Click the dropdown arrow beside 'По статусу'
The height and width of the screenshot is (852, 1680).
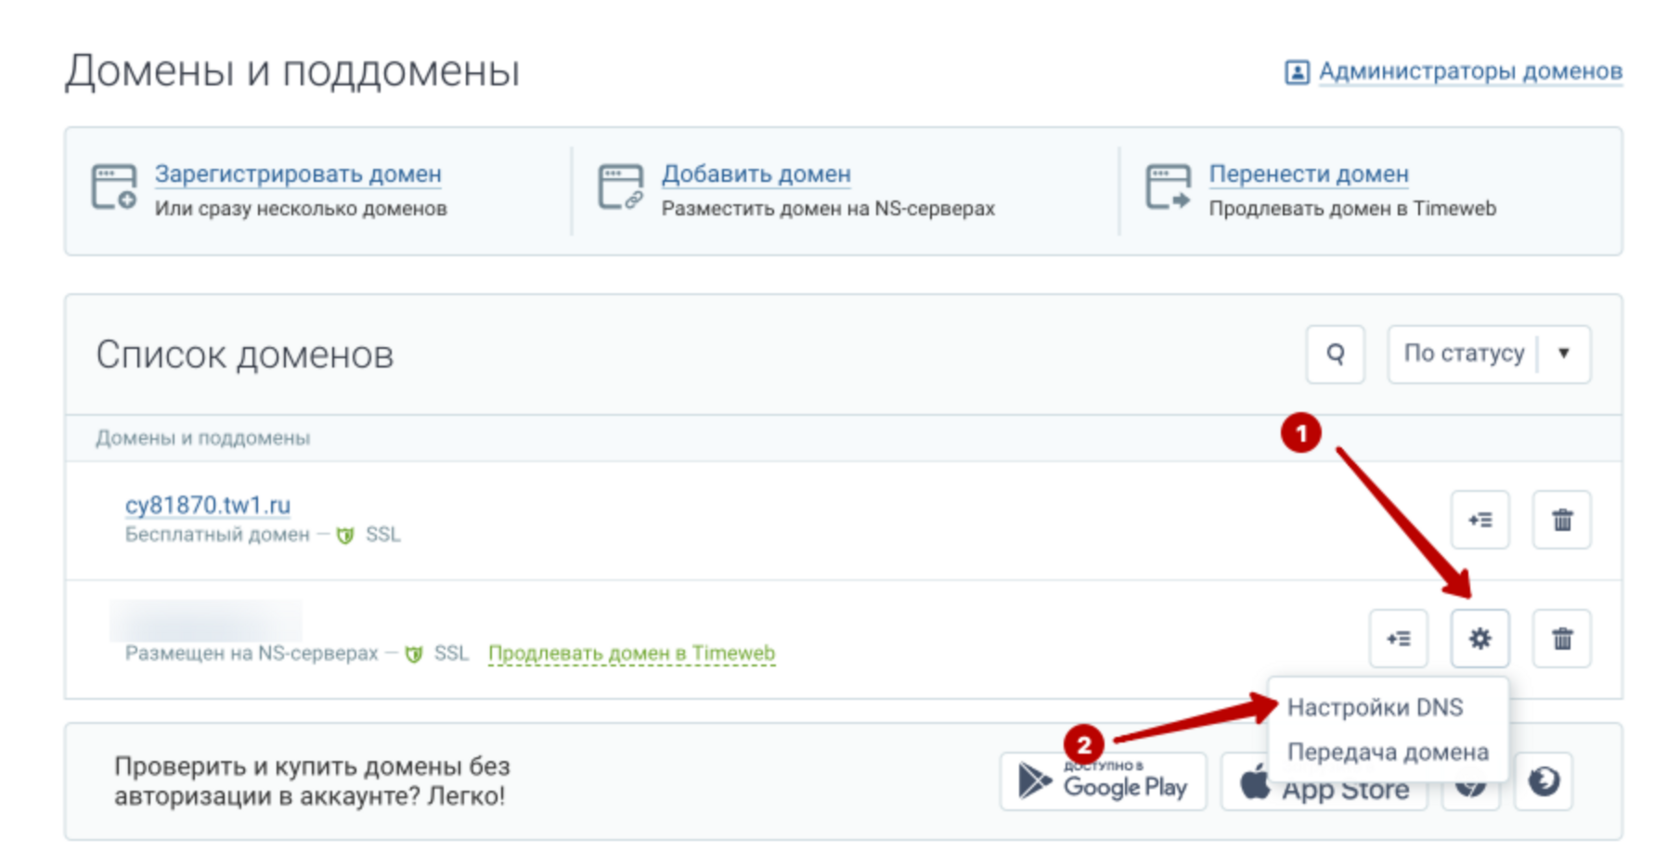click(1564, 354)
